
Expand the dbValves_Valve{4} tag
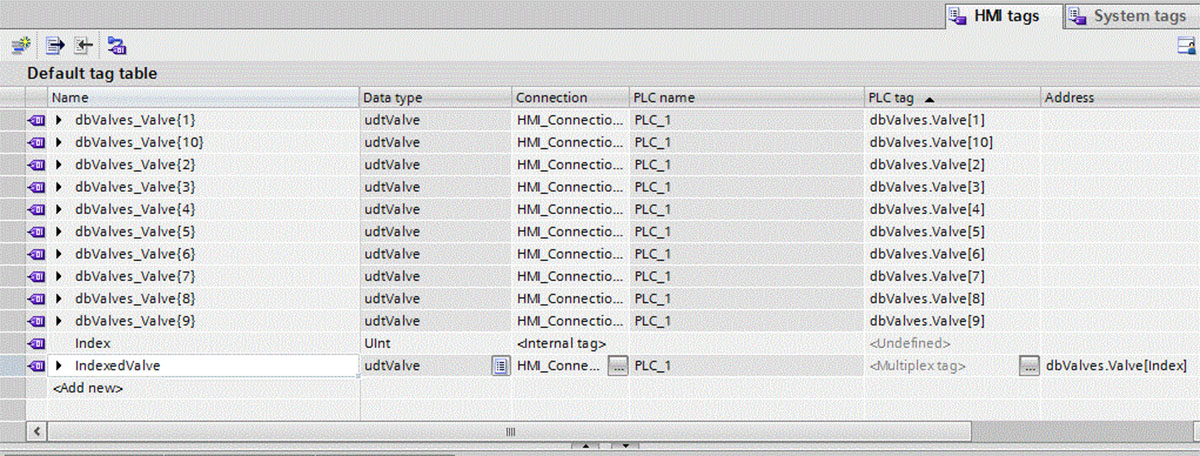pos(59,209)
